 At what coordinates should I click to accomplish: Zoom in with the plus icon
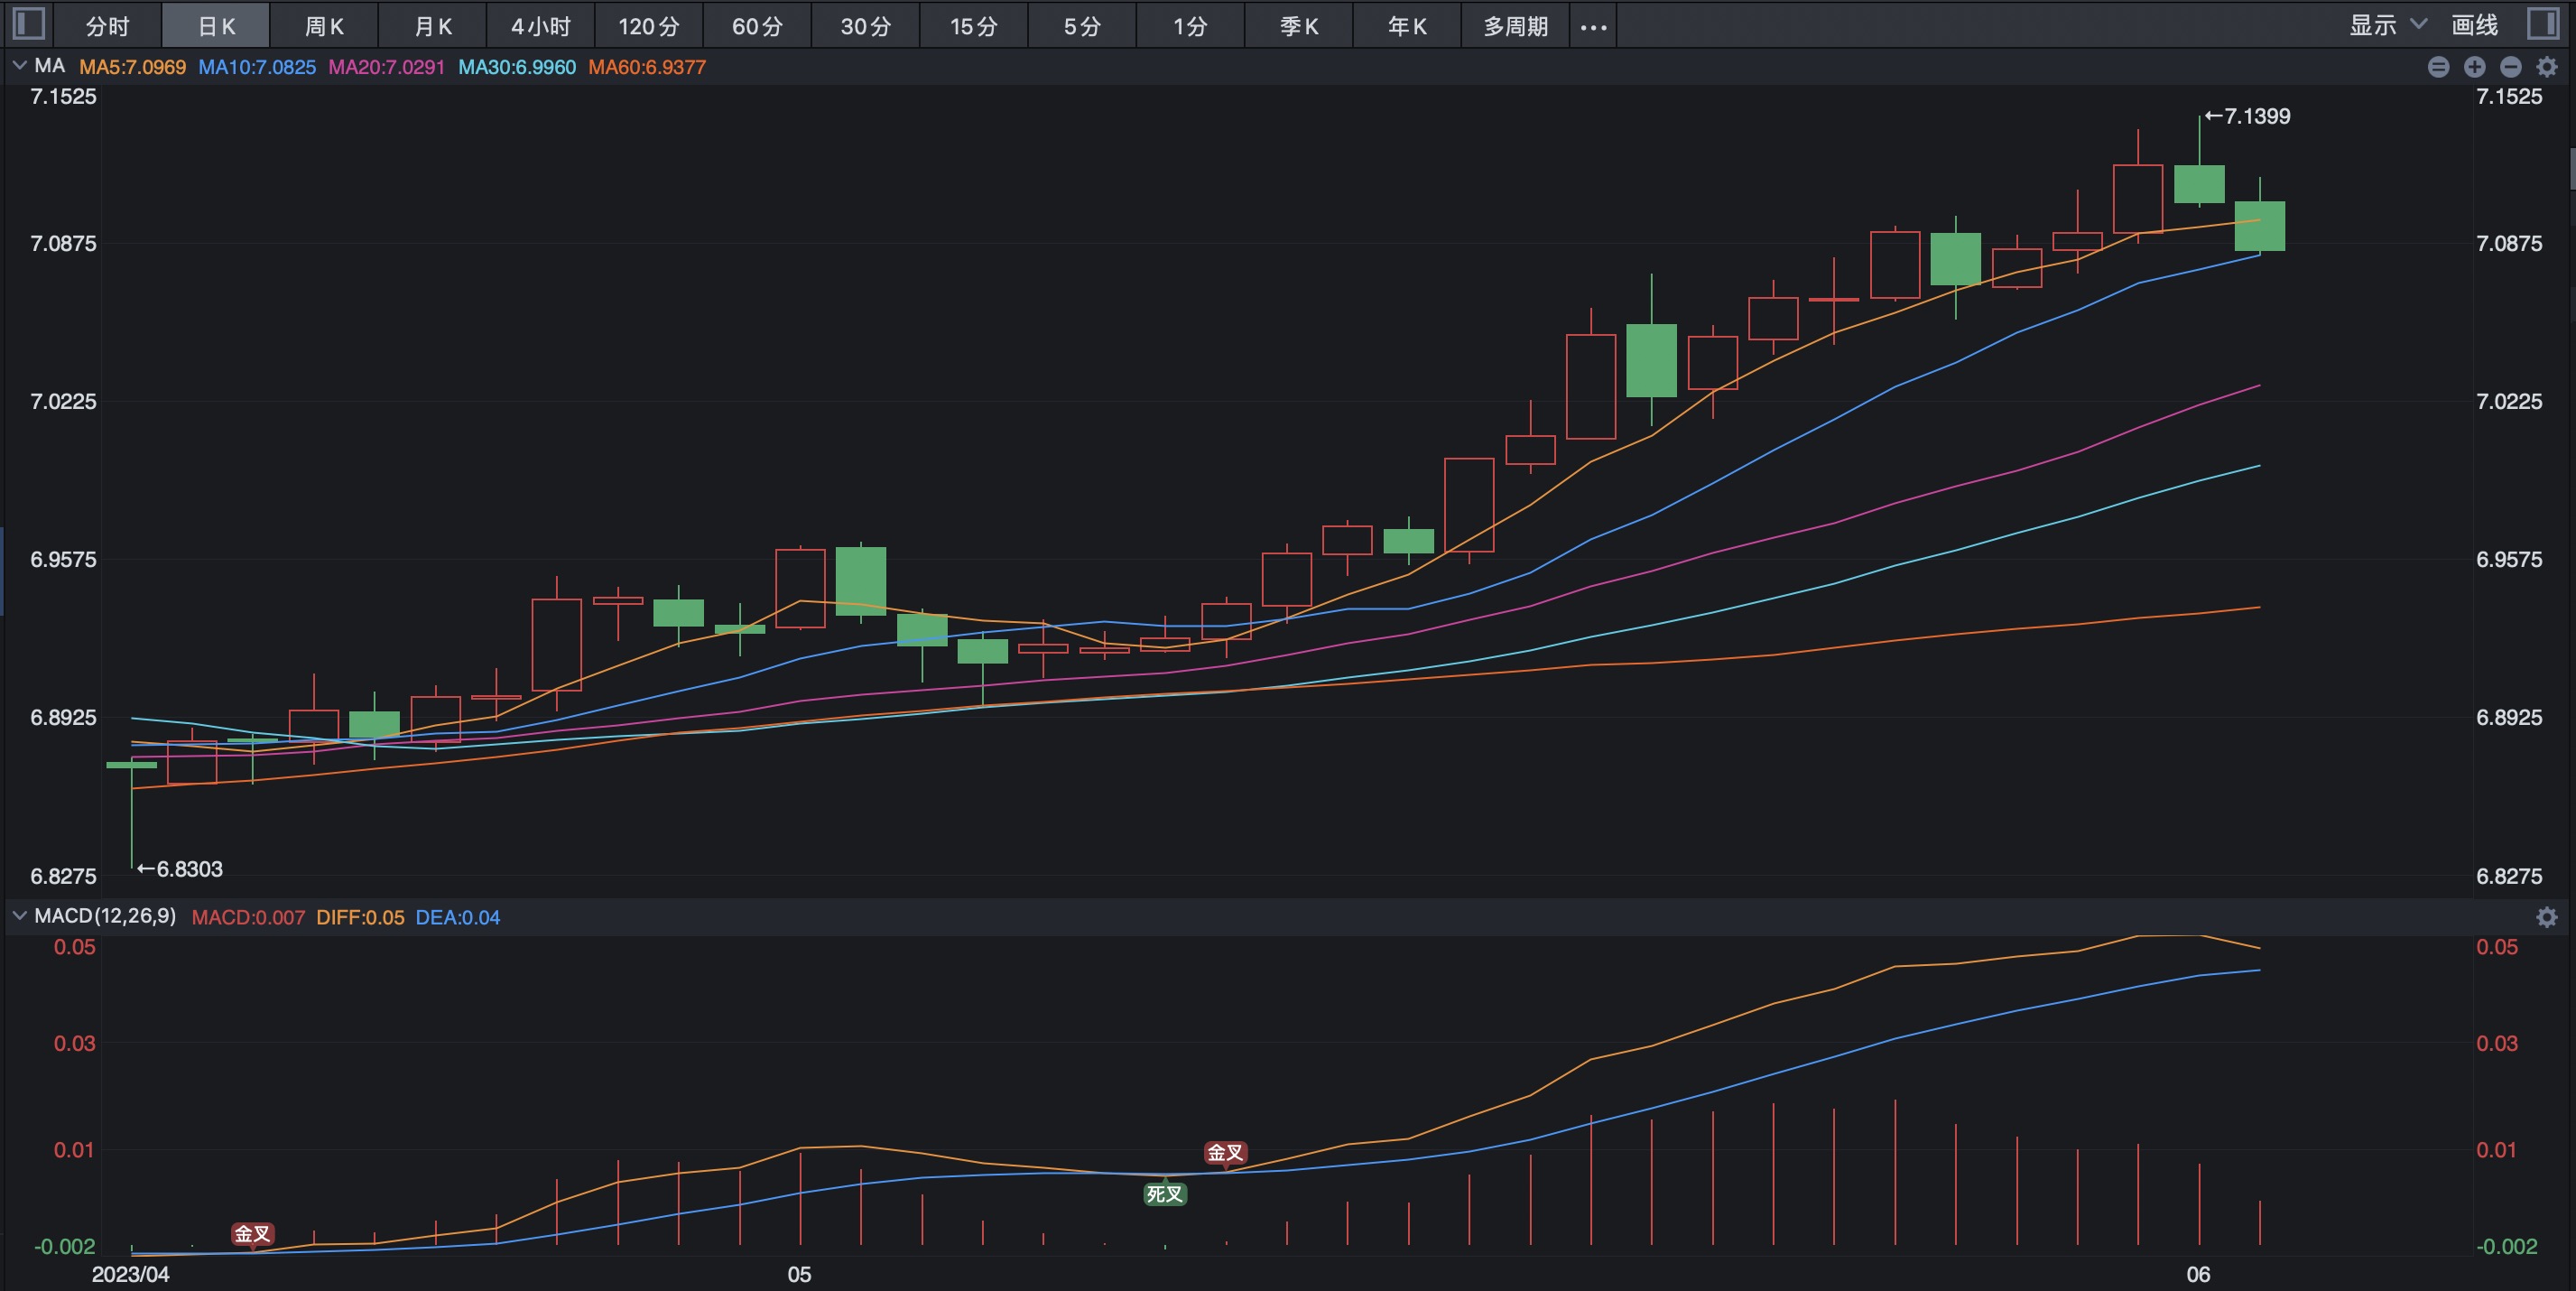click(x=2474, y=67)
